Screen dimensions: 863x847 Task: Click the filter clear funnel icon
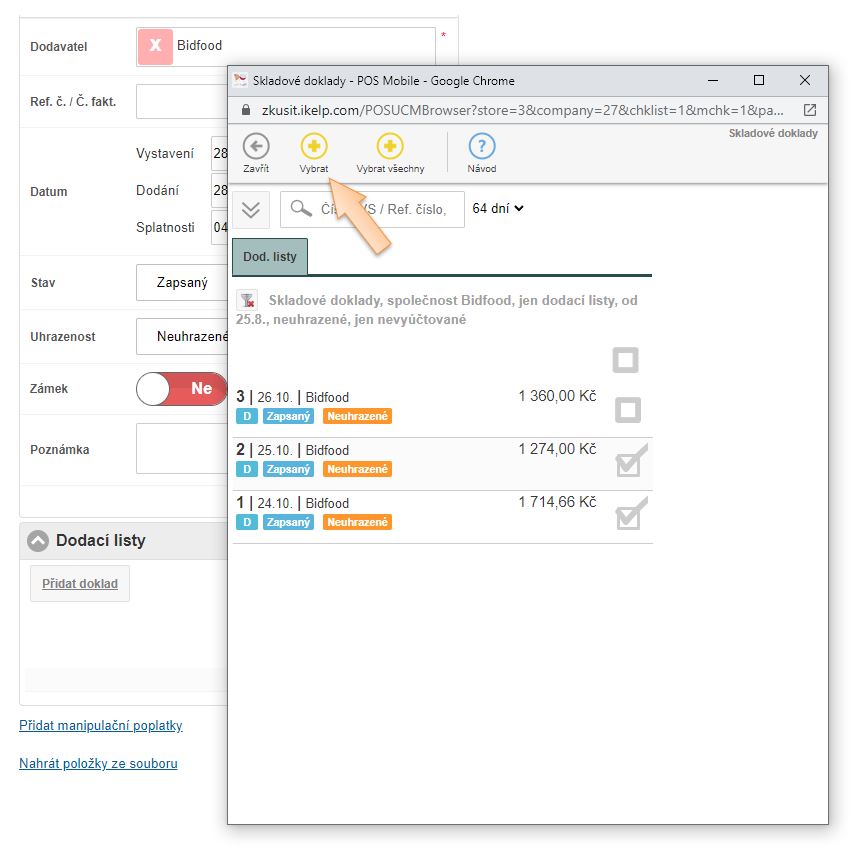click(x=247, y=300)
